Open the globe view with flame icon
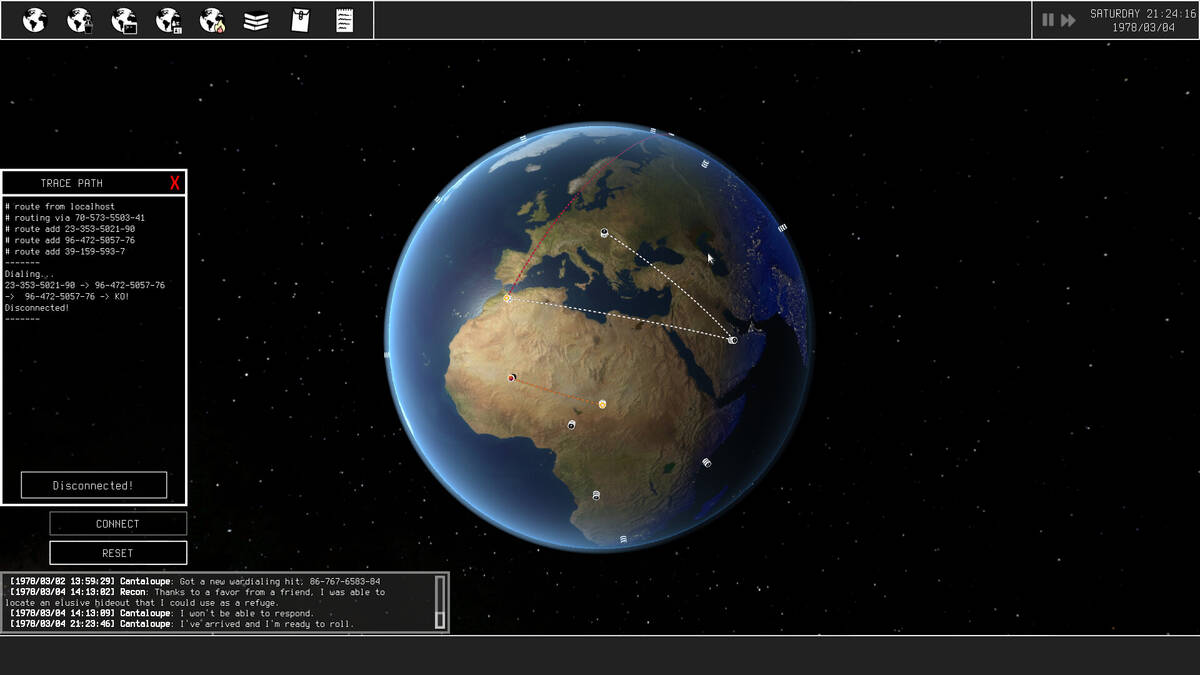 click(x=212, y=20)
